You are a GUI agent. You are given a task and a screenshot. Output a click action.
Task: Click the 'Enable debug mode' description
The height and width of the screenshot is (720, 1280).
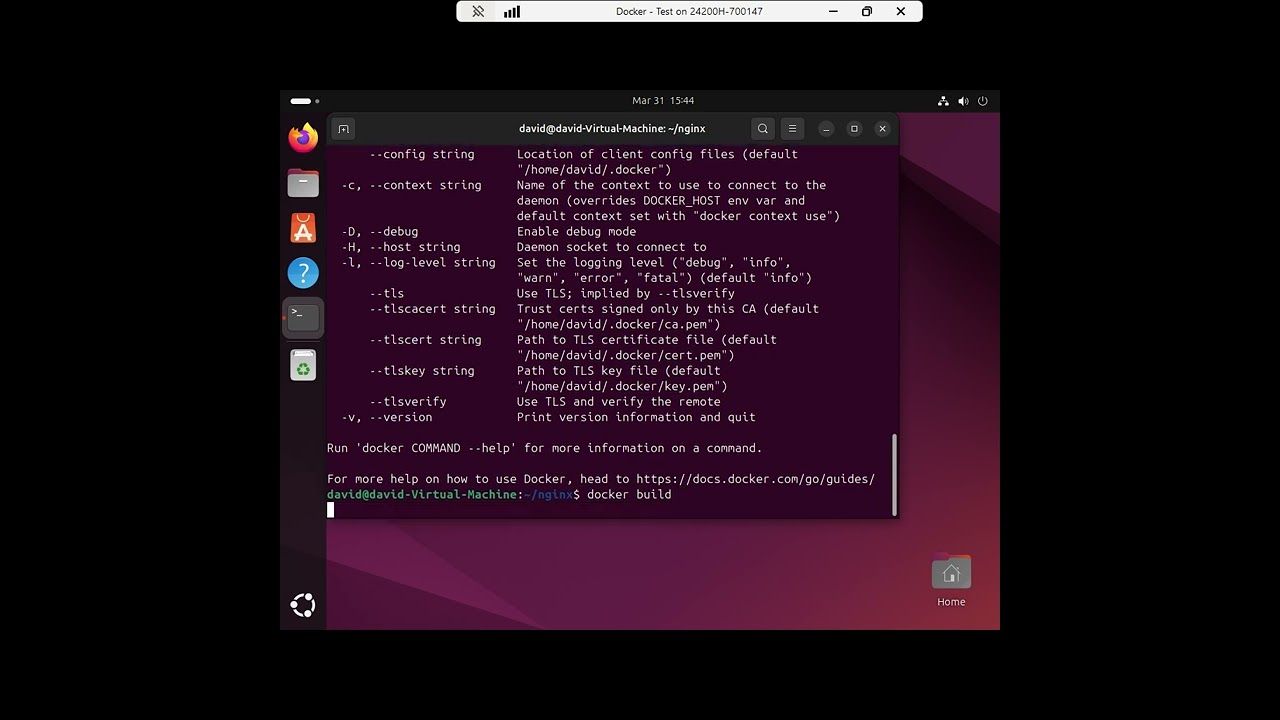click(x=576, y=232)
